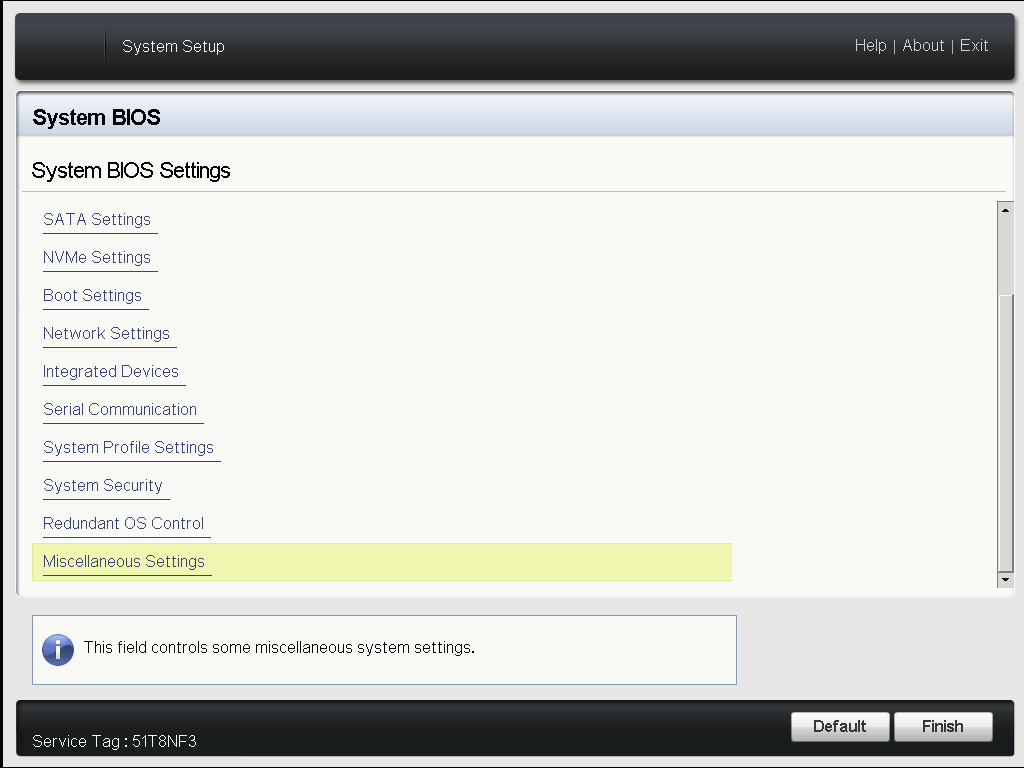
Task: Click the System BIOS title
Action: [97, 118]
